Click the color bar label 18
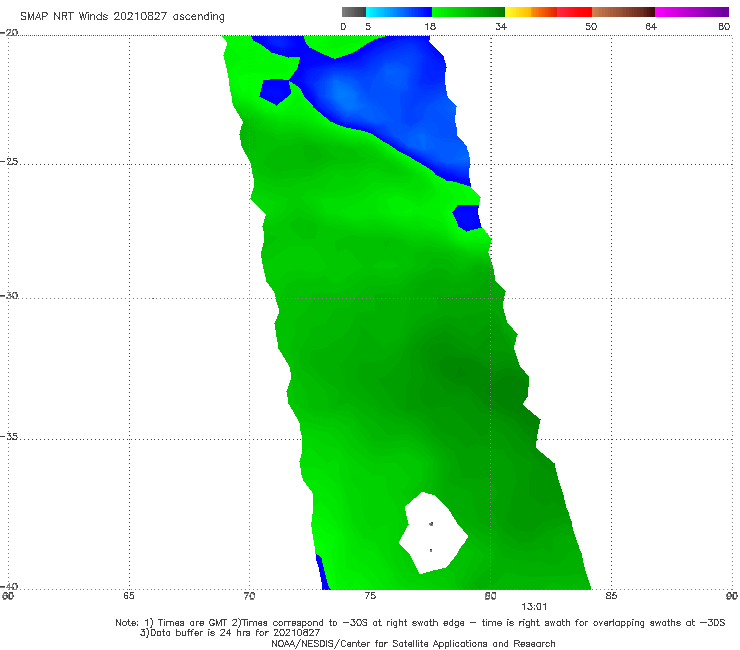 click(430, 27)
